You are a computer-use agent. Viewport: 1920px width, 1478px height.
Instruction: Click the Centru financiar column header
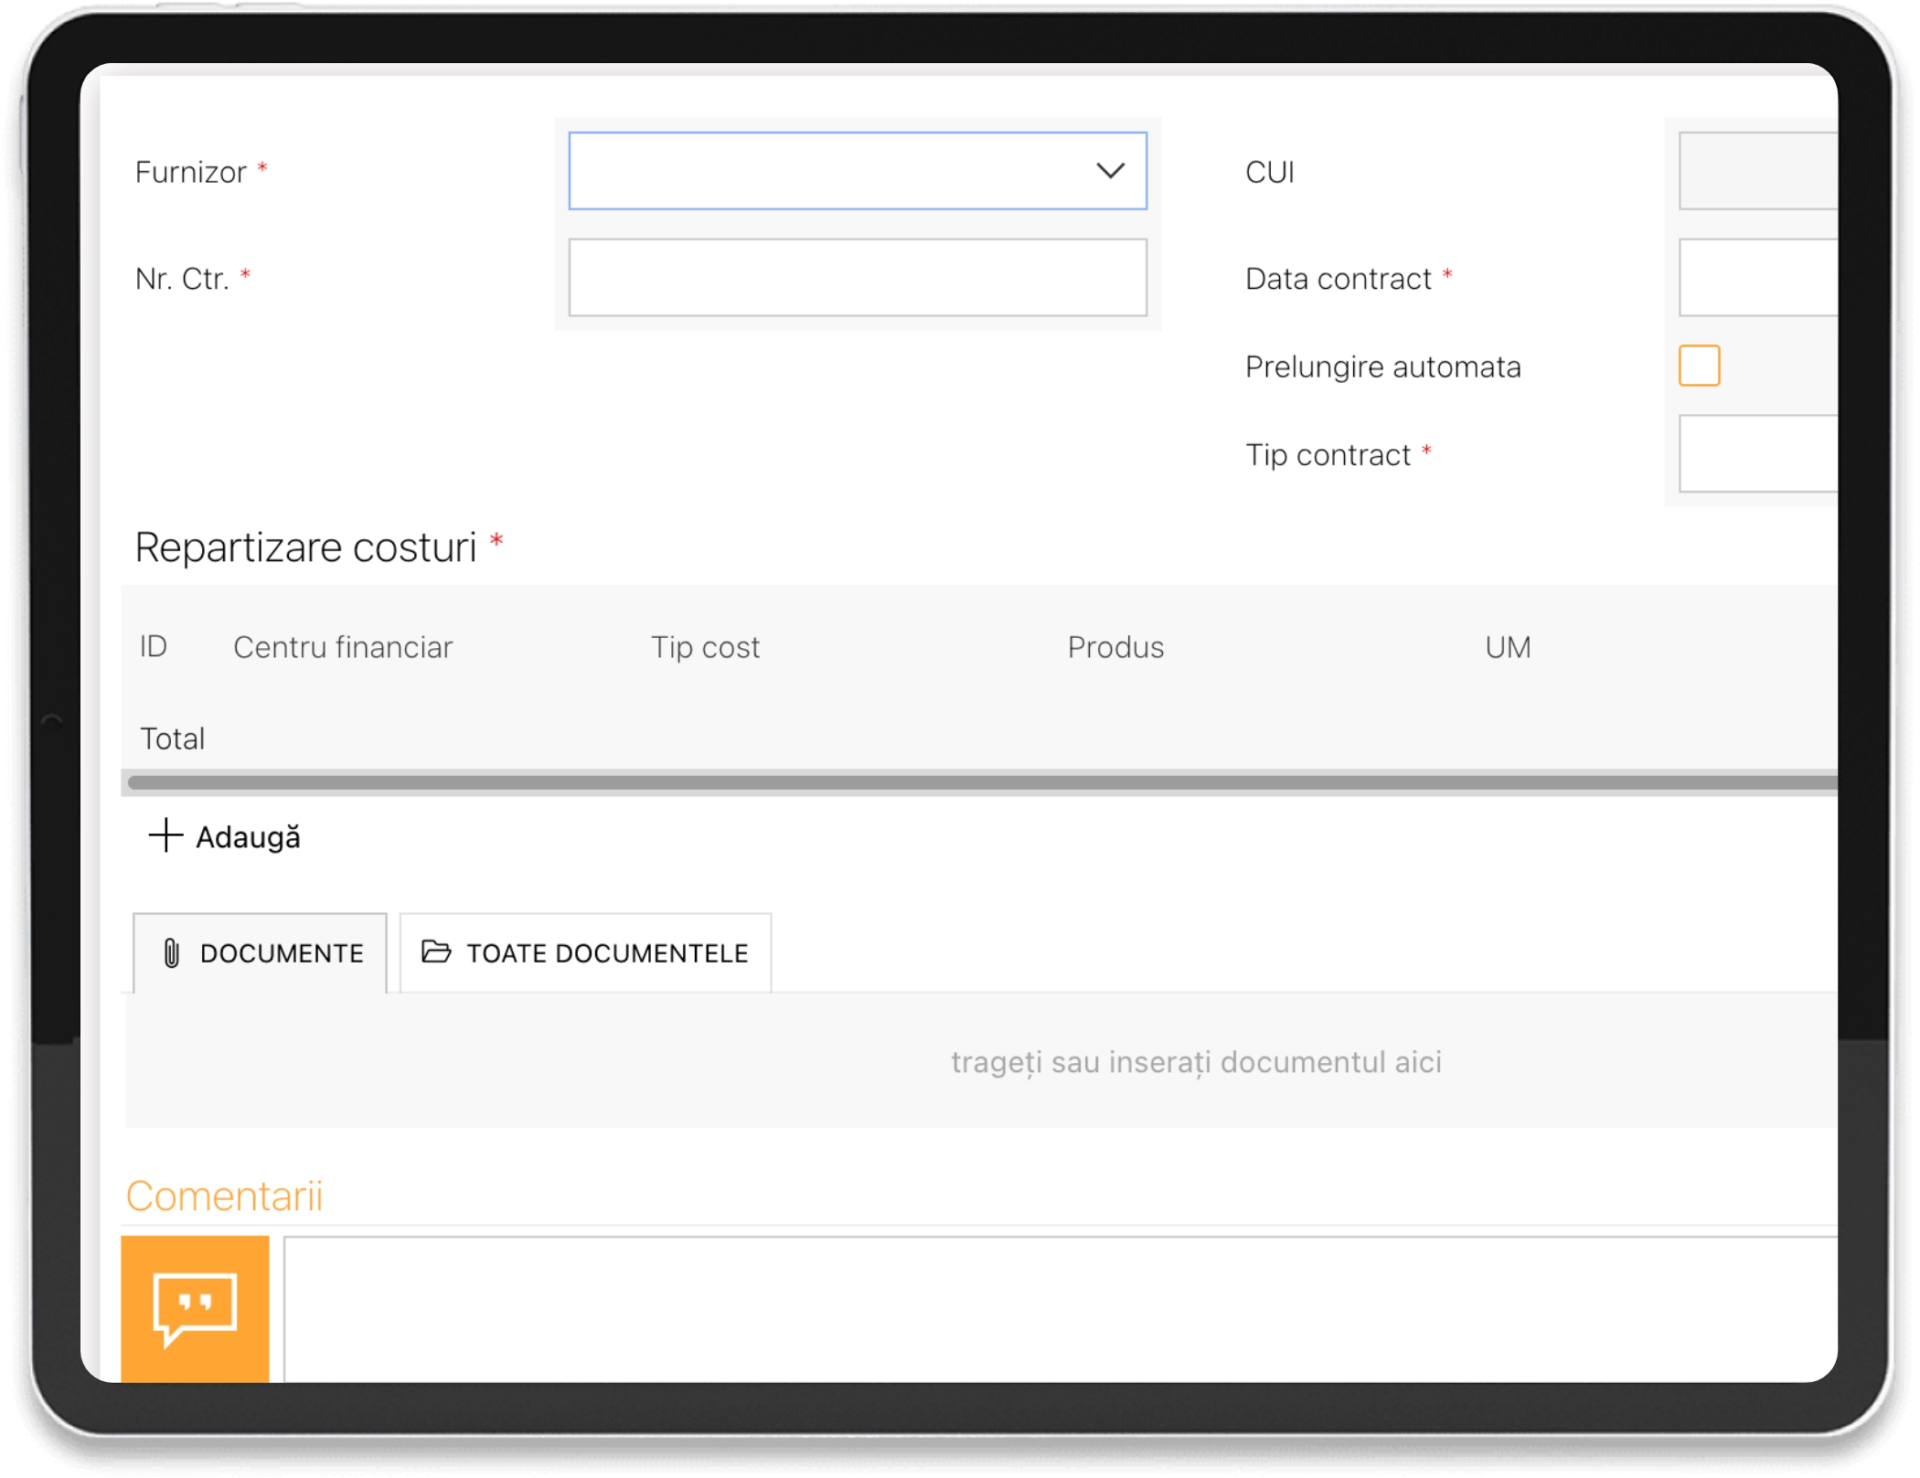point(342,647)
